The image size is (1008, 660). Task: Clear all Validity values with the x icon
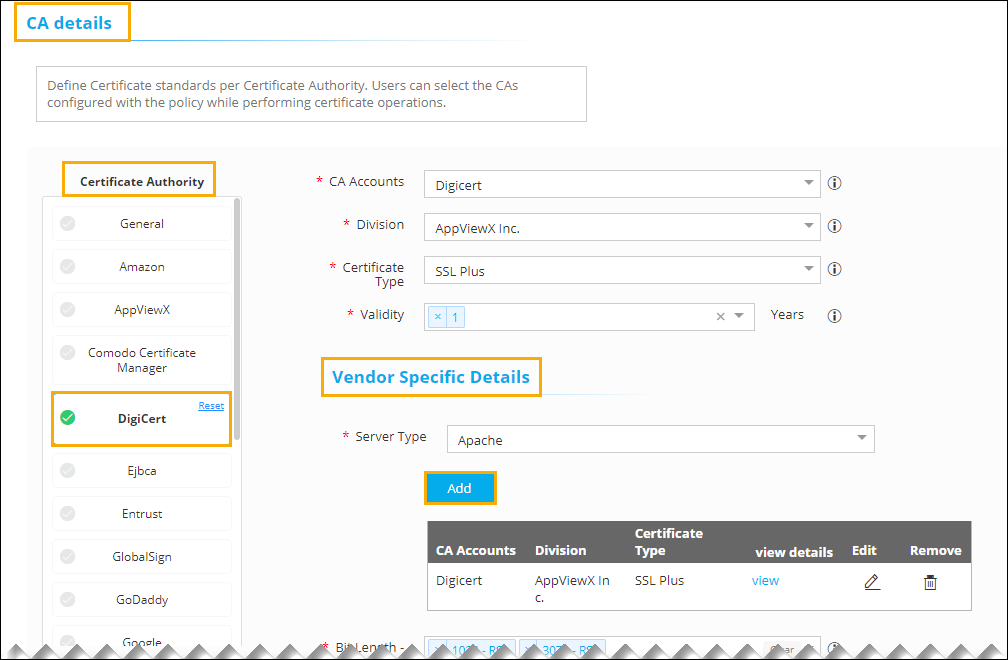(x=721, y=316)
